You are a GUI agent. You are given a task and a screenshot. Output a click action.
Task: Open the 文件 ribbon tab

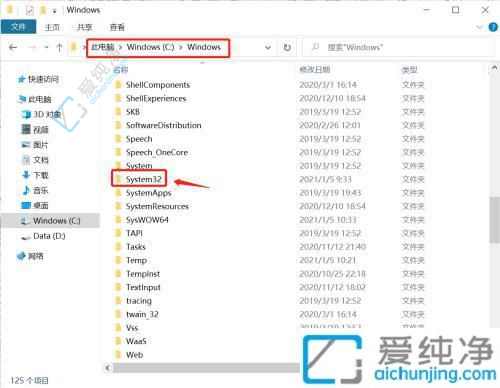18,27
